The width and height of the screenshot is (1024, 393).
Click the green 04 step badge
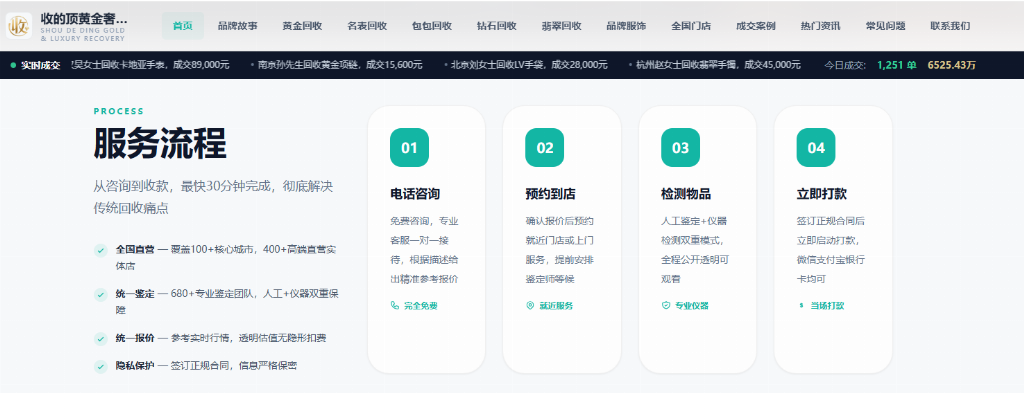pyautogui.click(x=816, y=148)
